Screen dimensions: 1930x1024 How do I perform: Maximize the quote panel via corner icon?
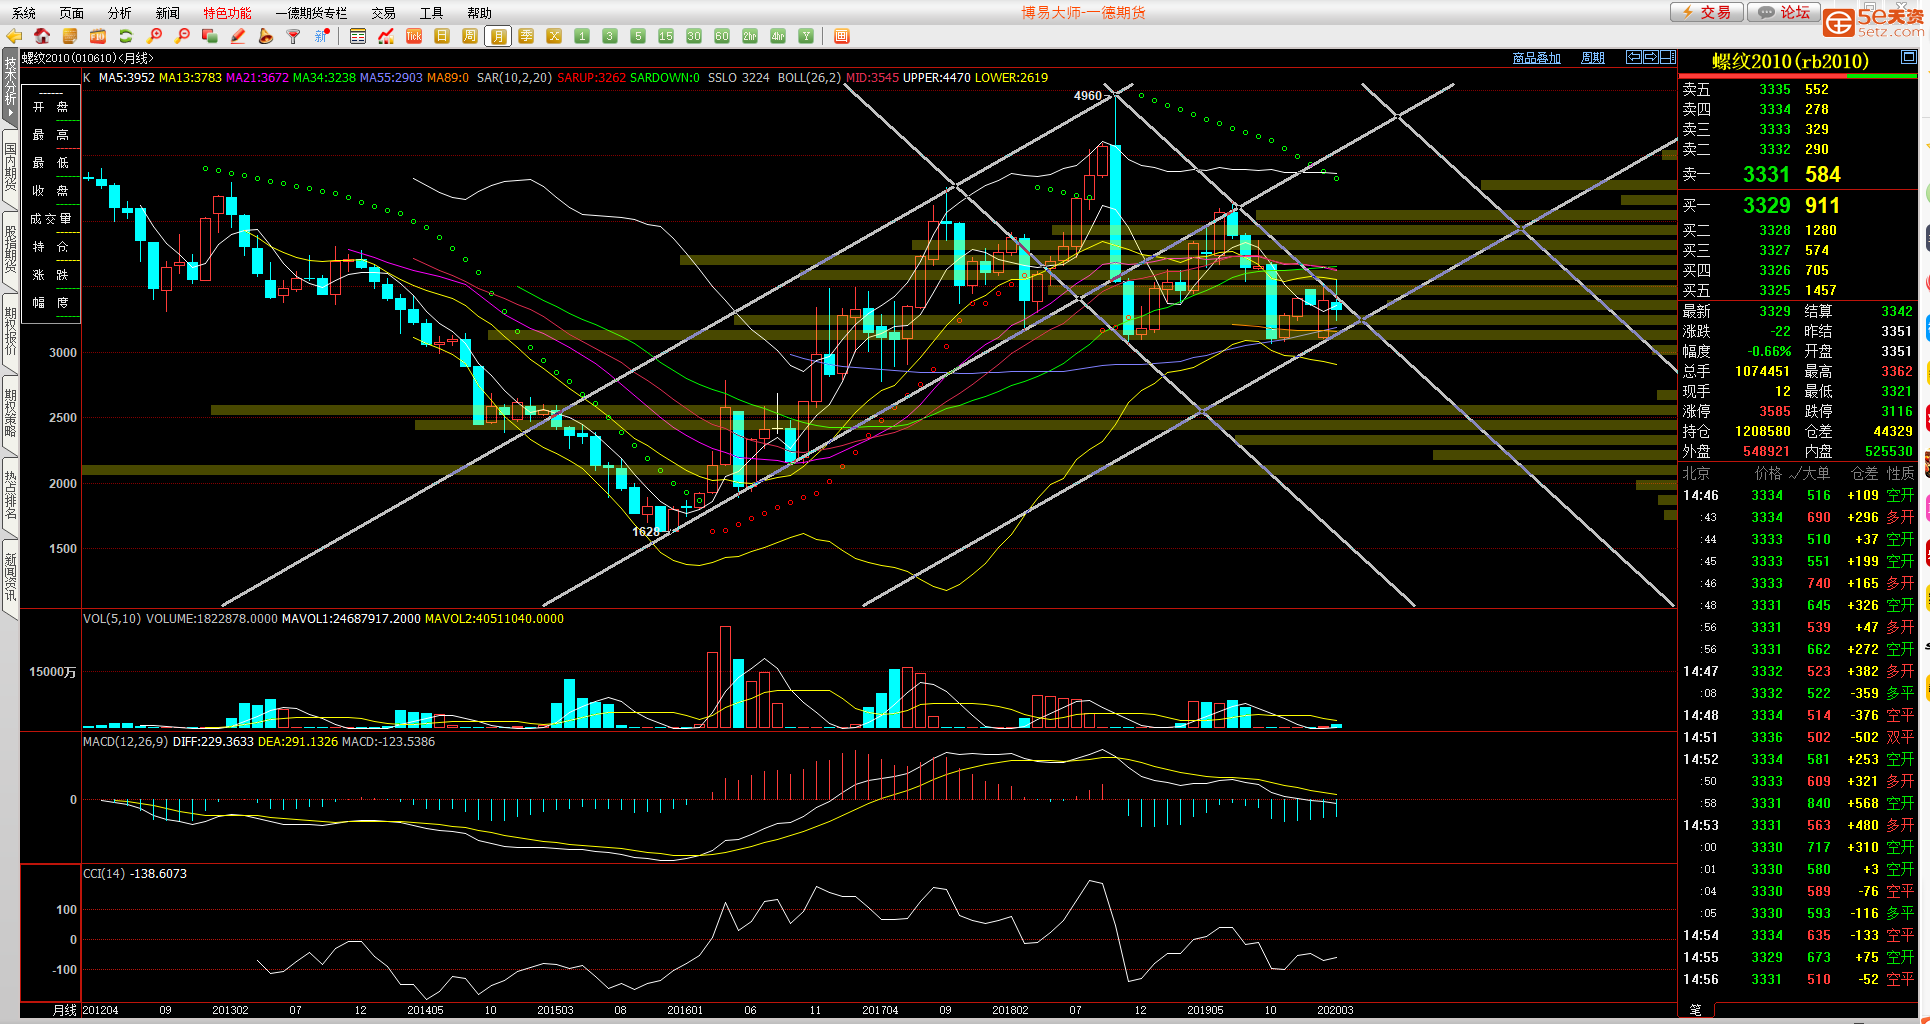point(1908,59)
